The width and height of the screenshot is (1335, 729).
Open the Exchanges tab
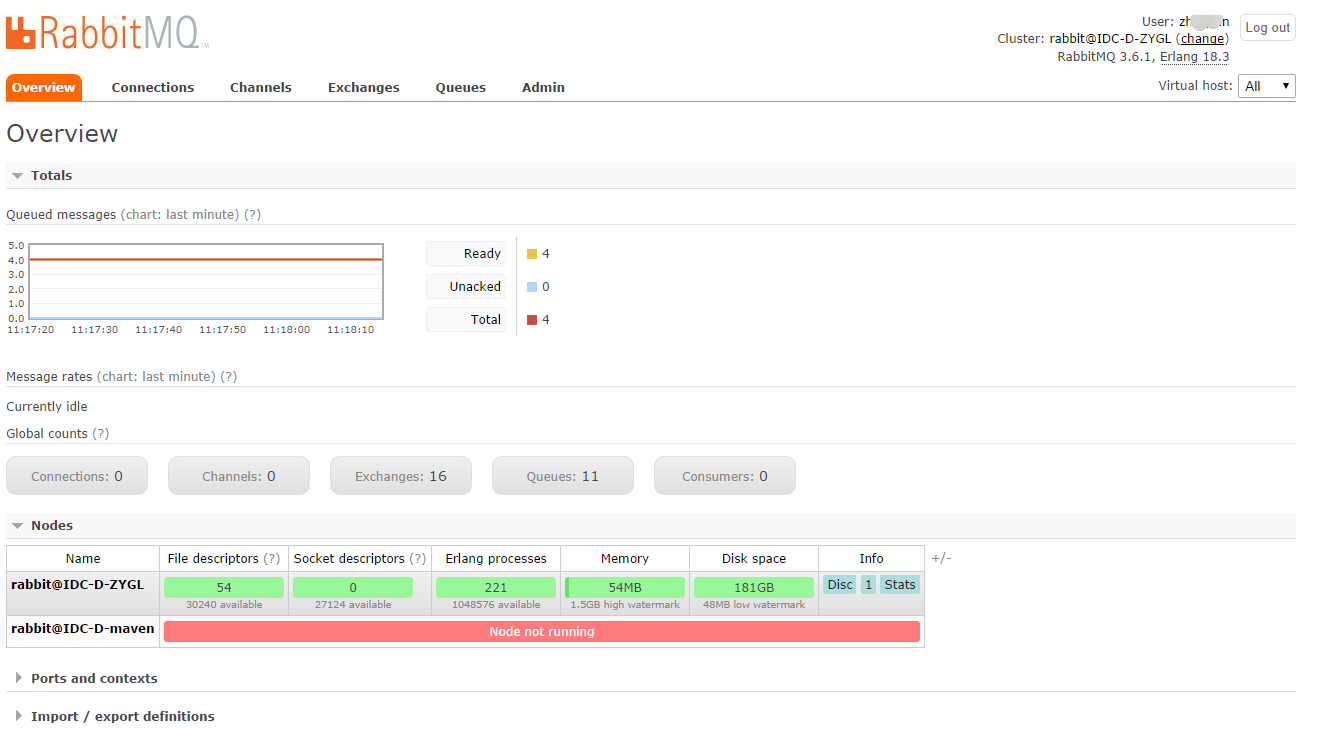click(364, 87)
